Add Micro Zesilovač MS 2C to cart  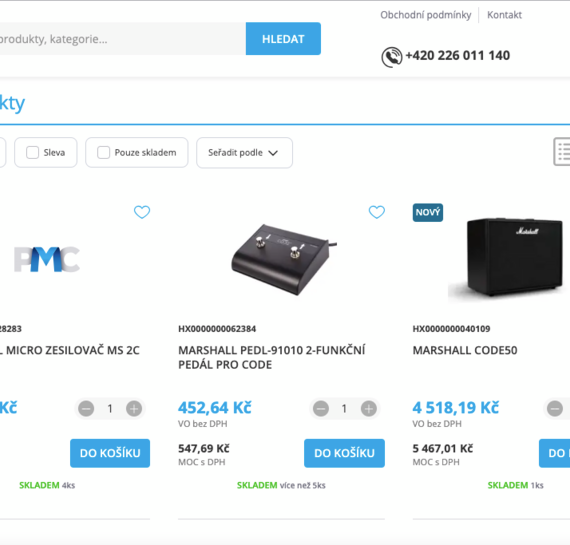[x=110, y=453]
